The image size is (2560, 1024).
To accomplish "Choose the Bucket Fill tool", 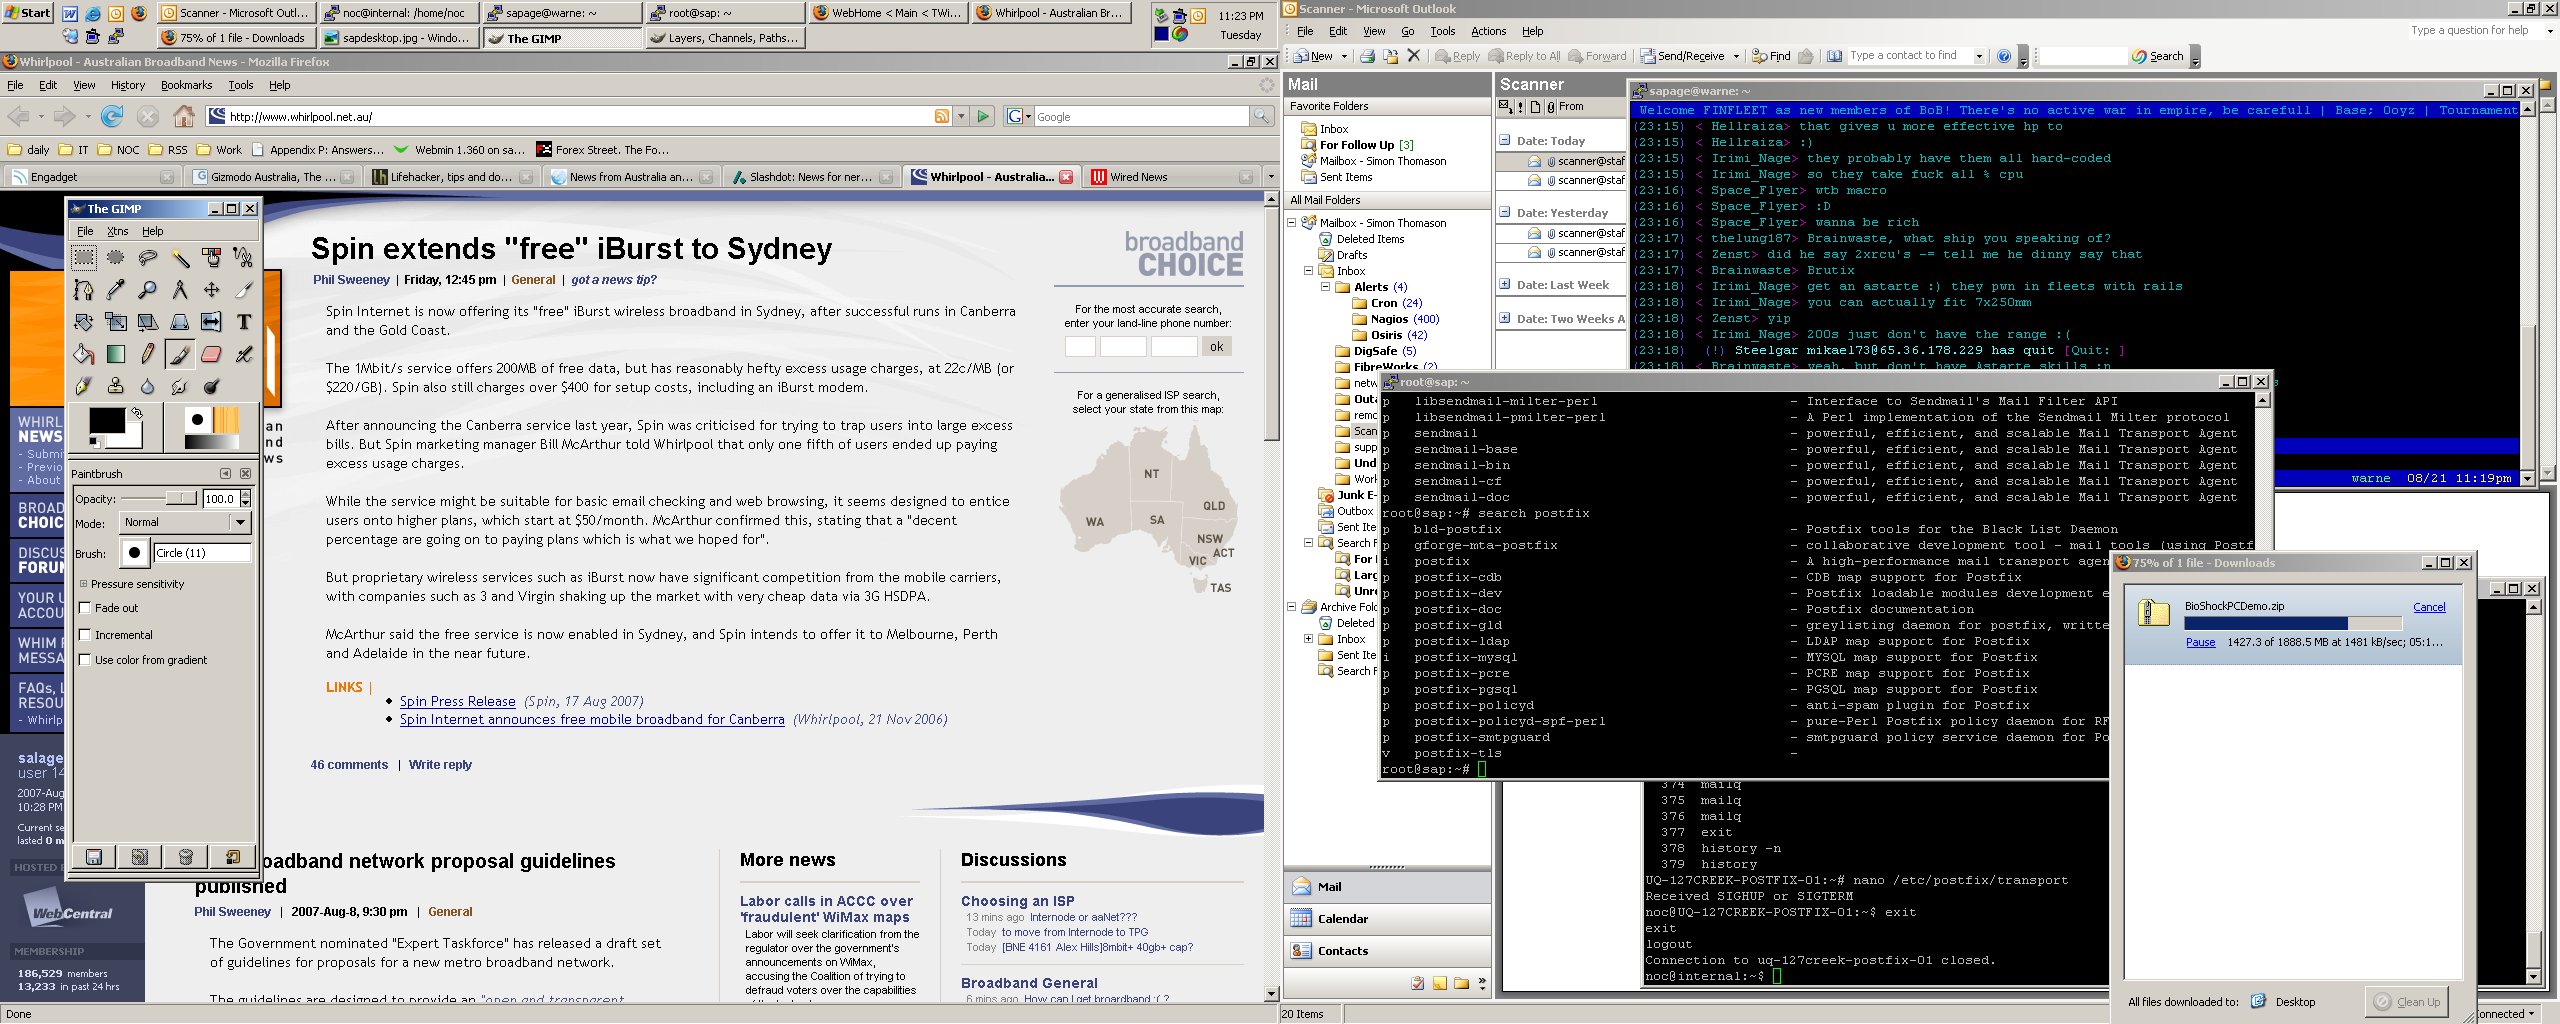I will point(84,354).
